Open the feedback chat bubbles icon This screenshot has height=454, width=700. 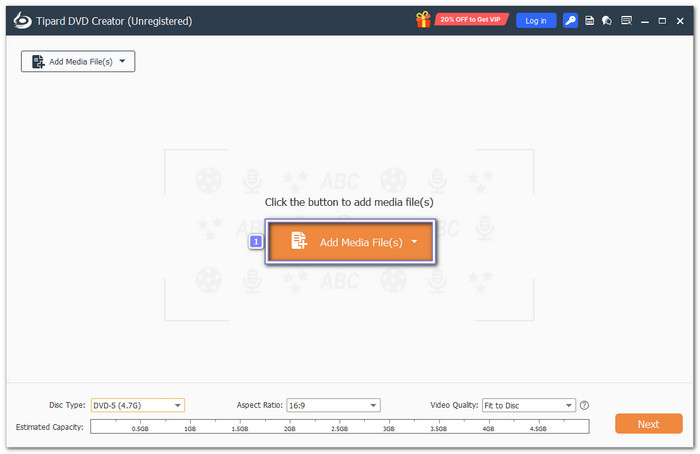tap(606, 21)
